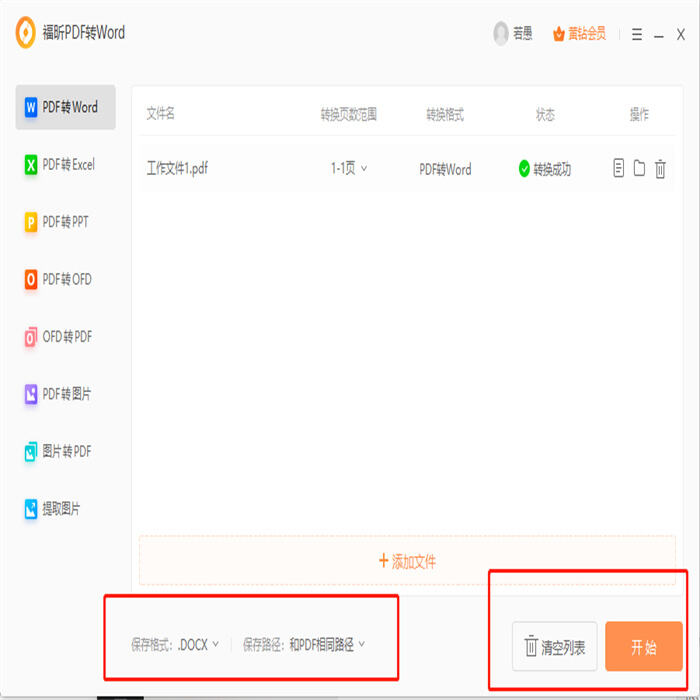
Task: Open the 提取图片 sidebar tab
Action: (x=66, y=509)
